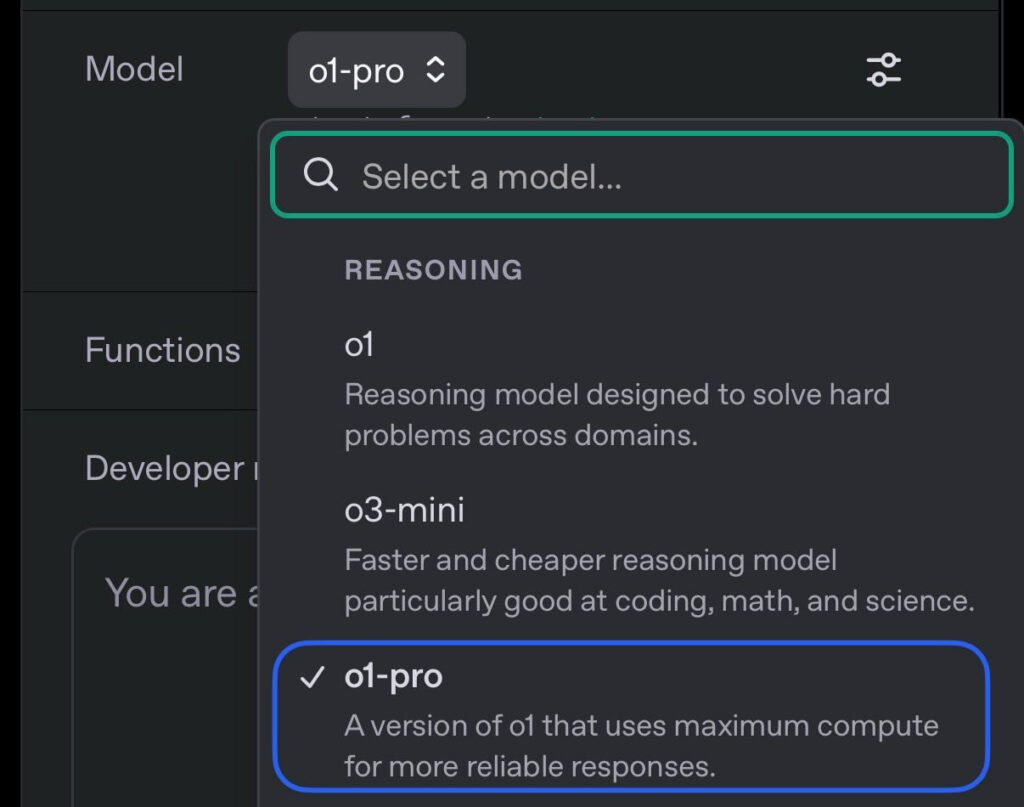
Task: Open the model settings sliders icon
Action: pyautogui.click(x=883, y=70)
